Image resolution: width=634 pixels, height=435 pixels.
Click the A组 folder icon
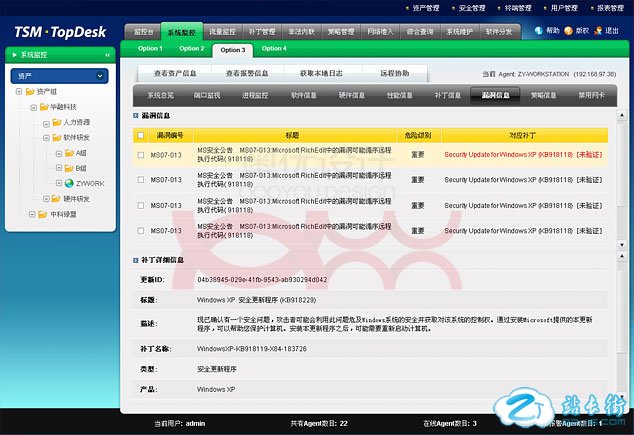[x=68, y=153]
